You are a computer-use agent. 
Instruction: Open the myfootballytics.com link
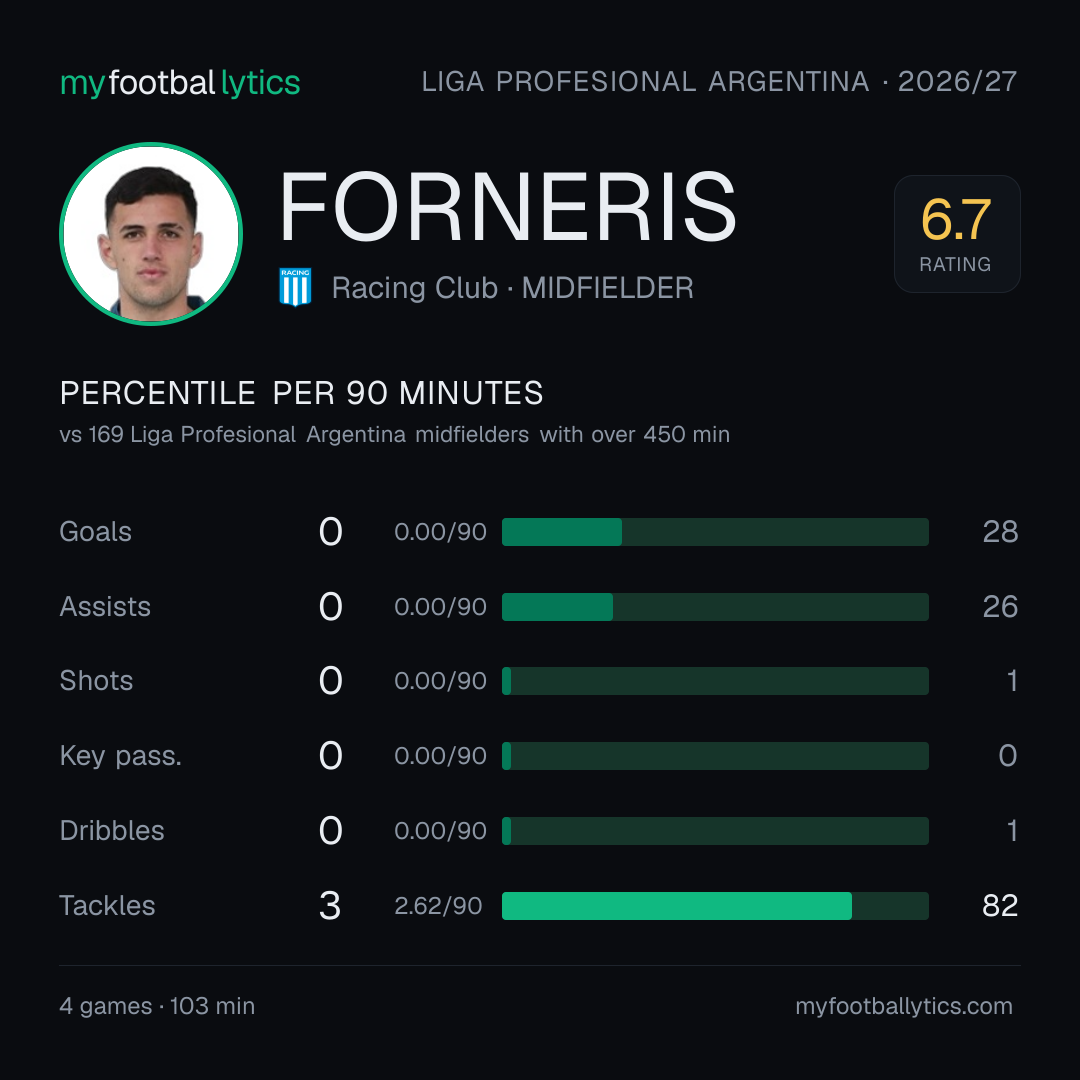(x=904, y=1006)
